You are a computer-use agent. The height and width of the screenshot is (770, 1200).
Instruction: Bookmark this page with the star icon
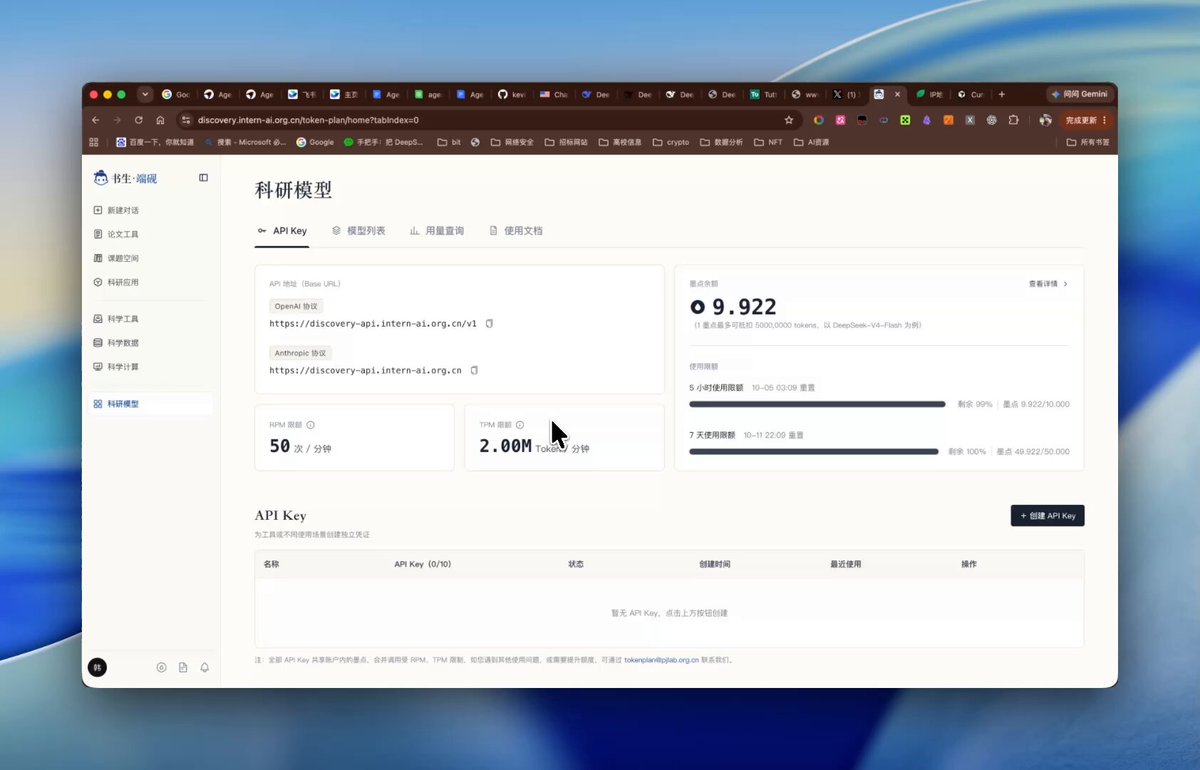[789, 120]
